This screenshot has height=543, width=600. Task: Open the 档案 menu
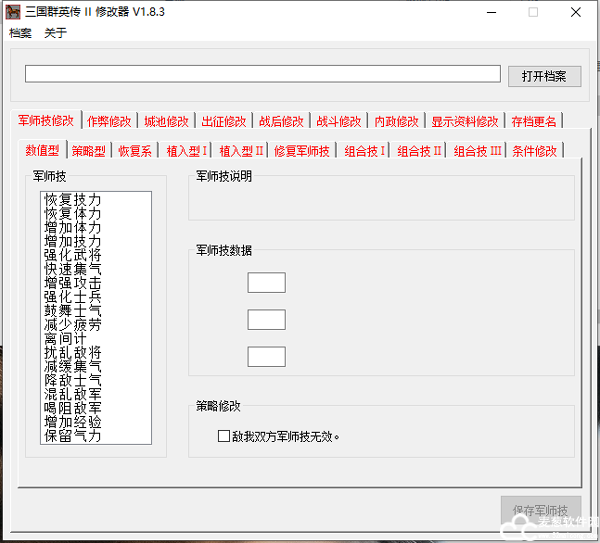click(x=20, y=33)
